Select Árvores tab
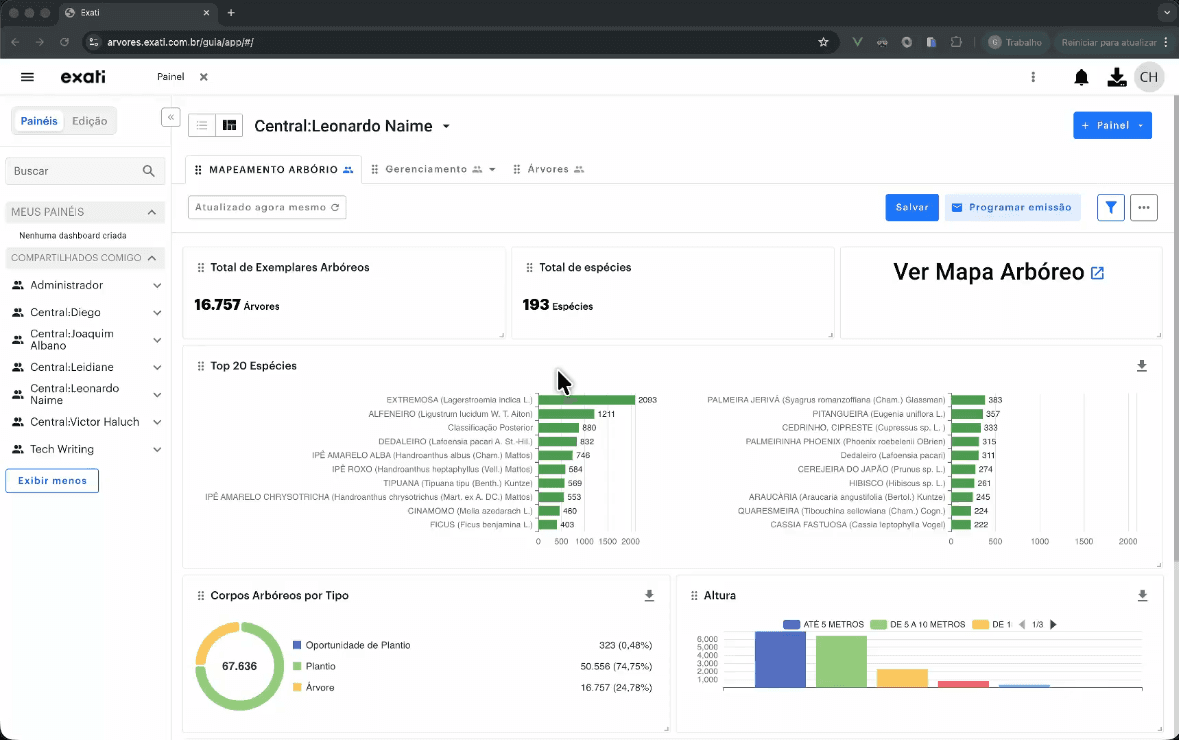The height and width of the screenshot is (740, 1179). pos(548,170)
